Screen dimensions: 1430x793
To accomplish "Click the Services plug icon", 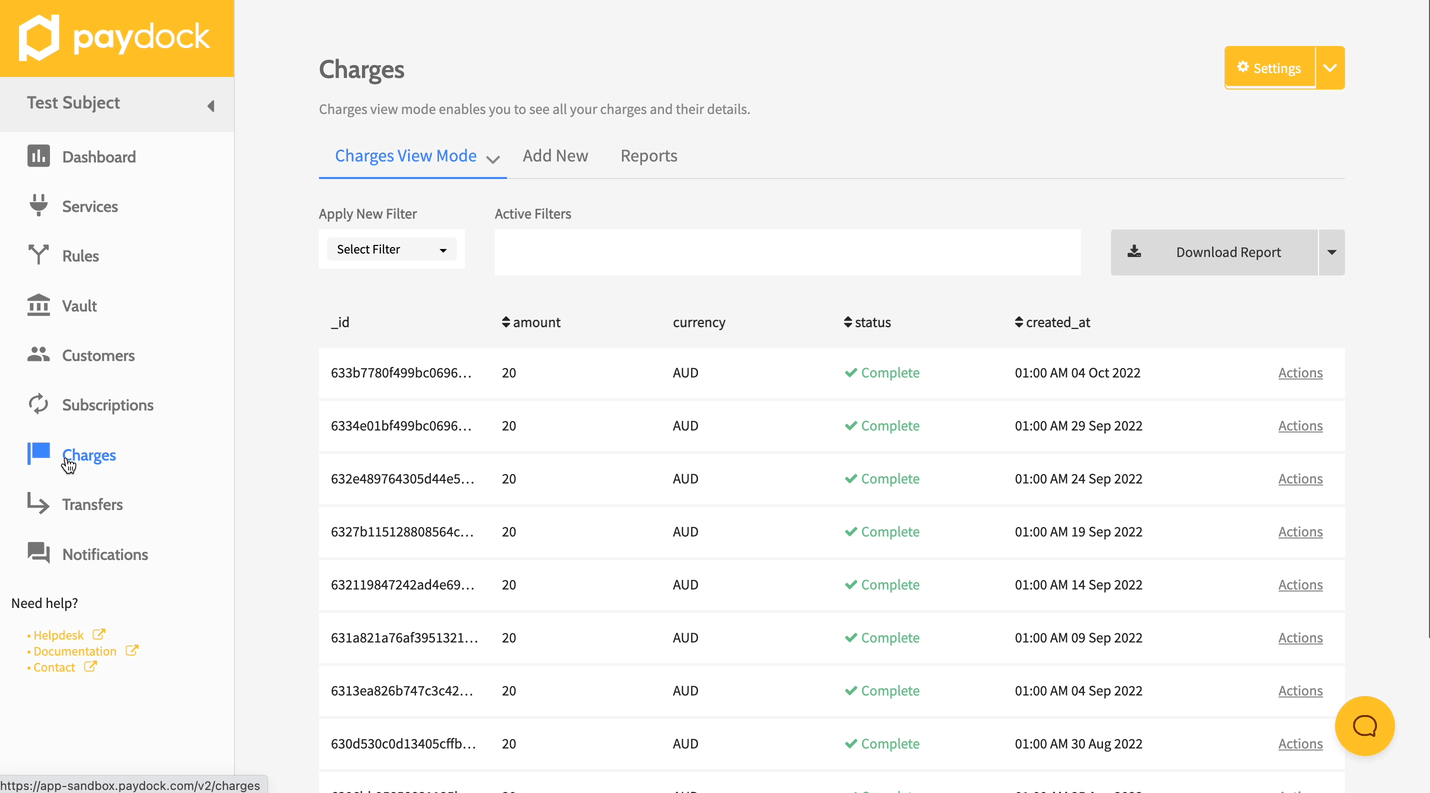I will [x=38, y=205].
